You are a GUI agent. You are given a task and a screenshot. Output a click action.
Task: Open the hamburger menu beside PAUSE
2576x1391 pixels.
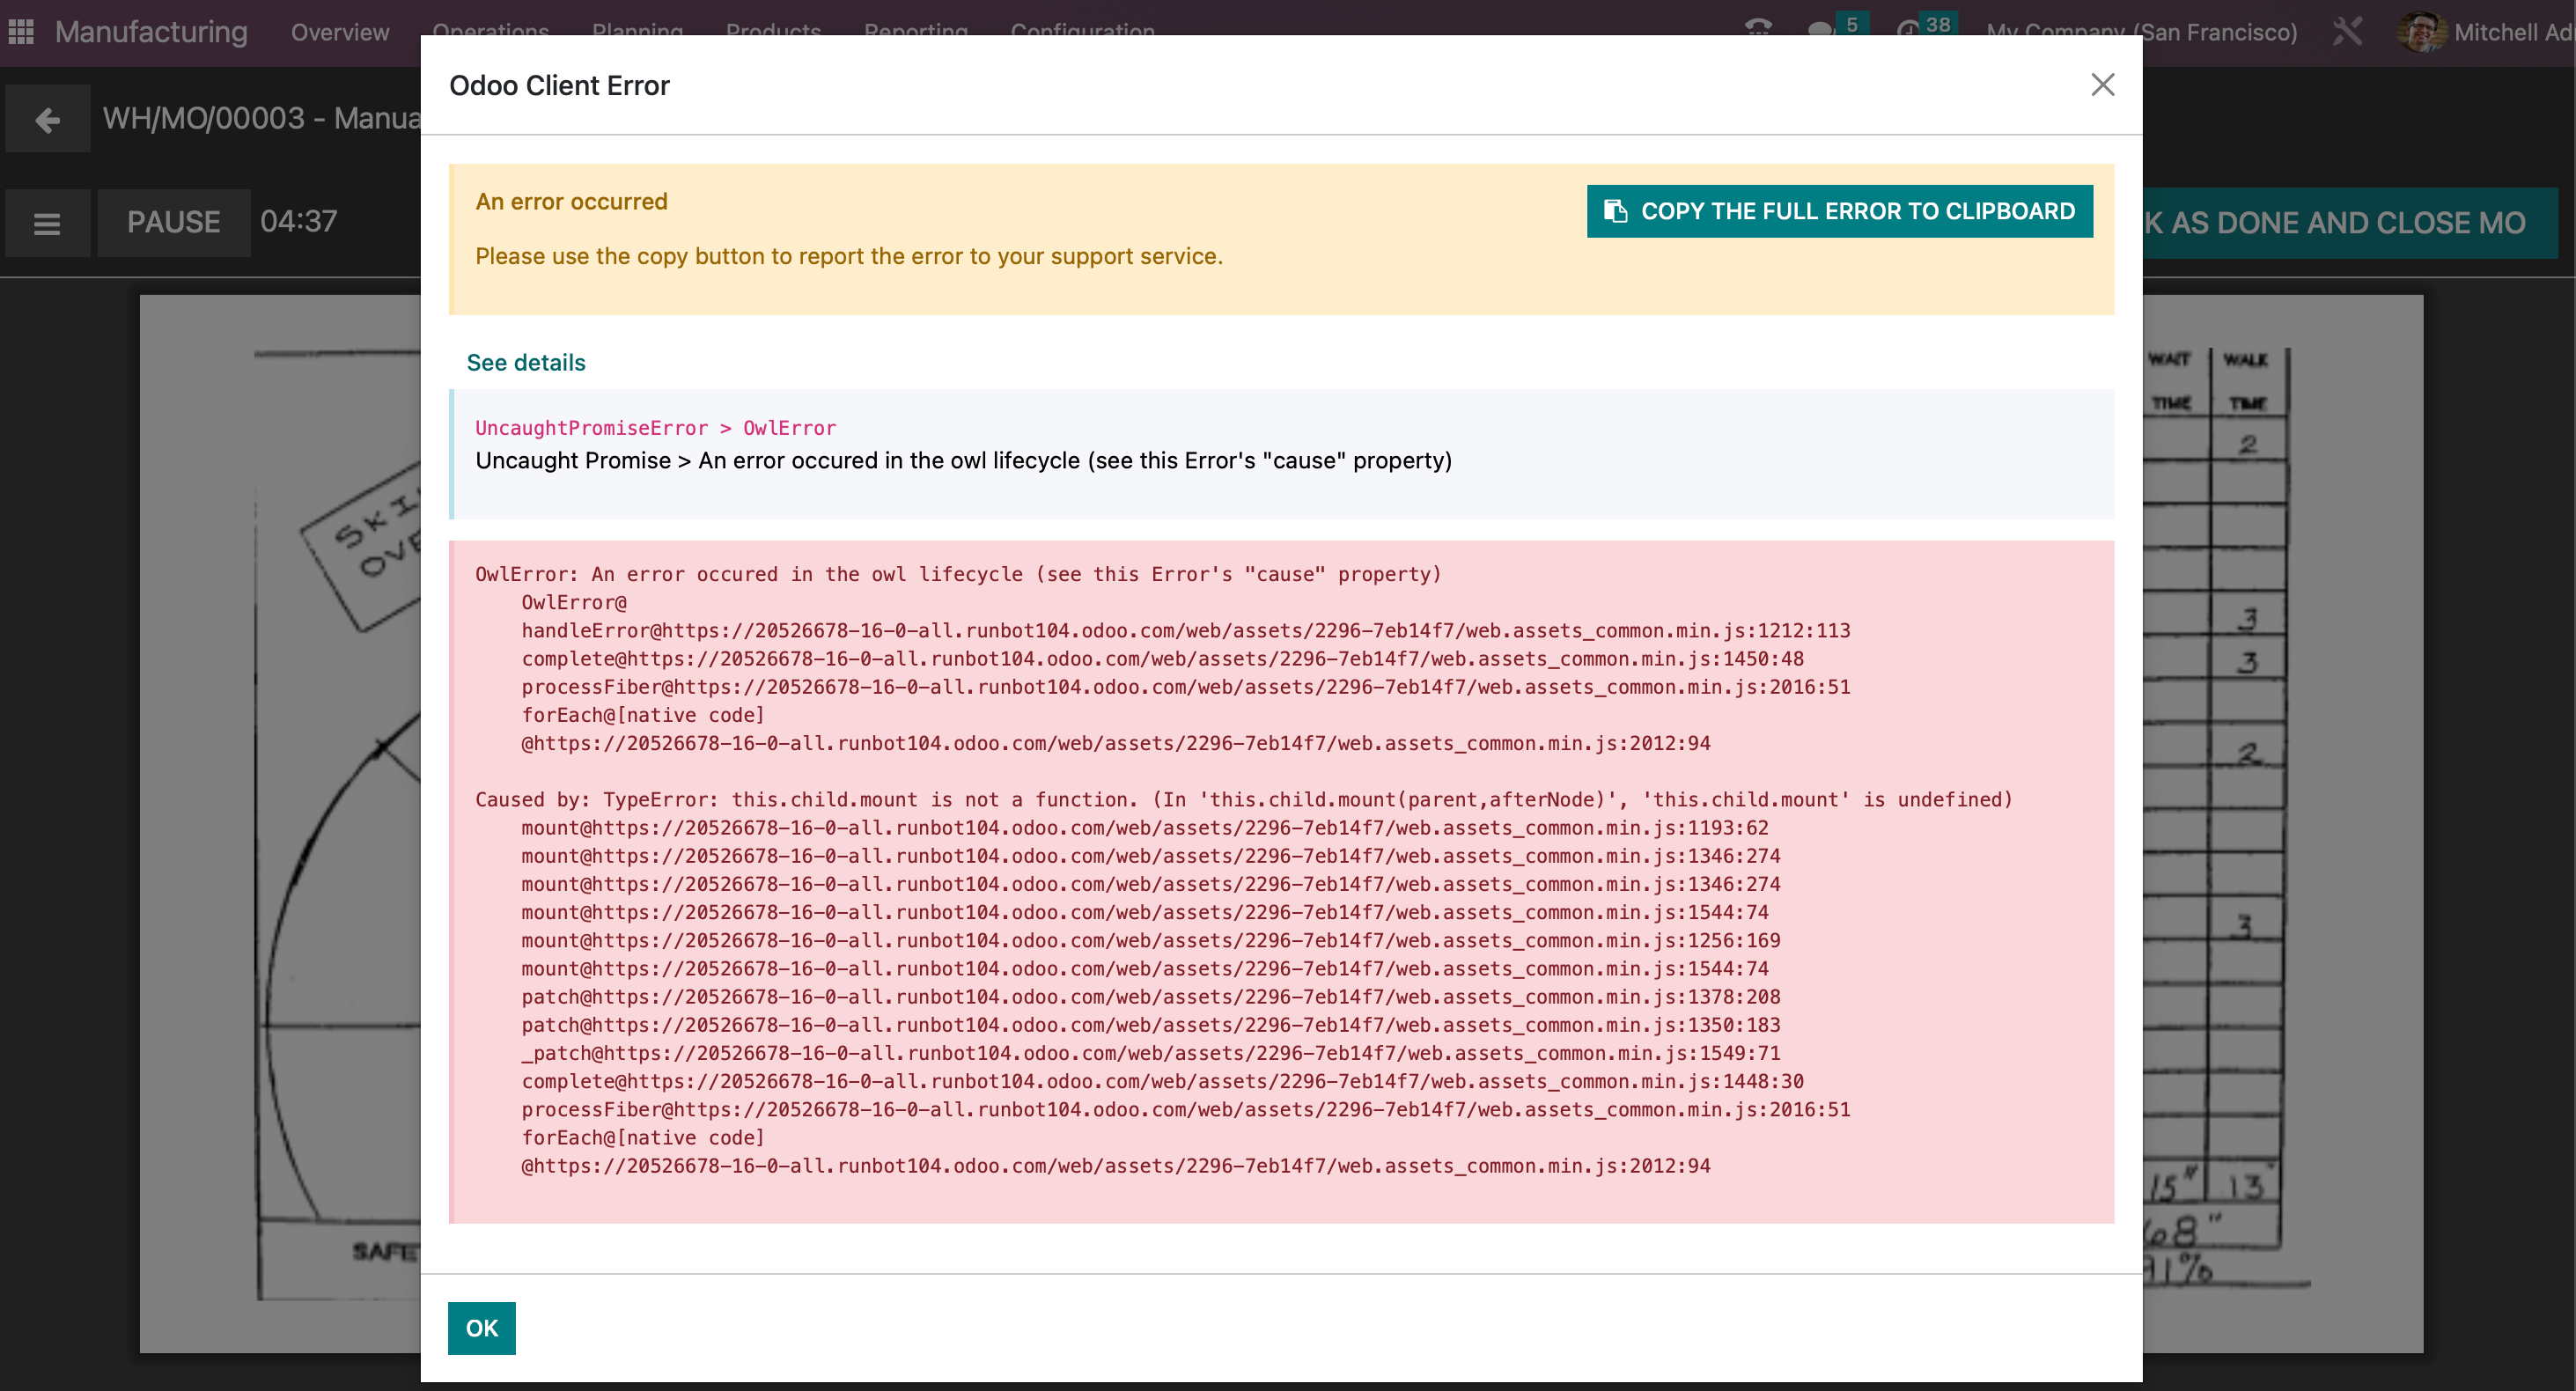click(47, 223)
